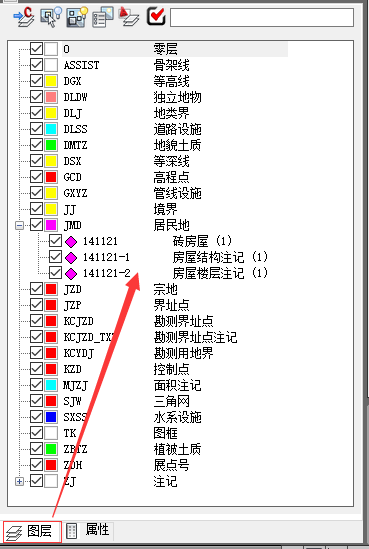369x549 pixels.
Task: Click the description 植被土质
Action: [177, 449]
